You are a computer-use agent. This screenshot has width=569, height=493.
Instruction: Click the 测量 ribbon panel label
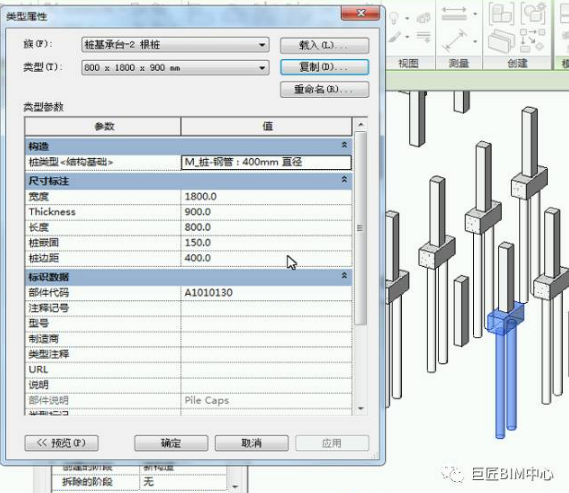(459, 63)
